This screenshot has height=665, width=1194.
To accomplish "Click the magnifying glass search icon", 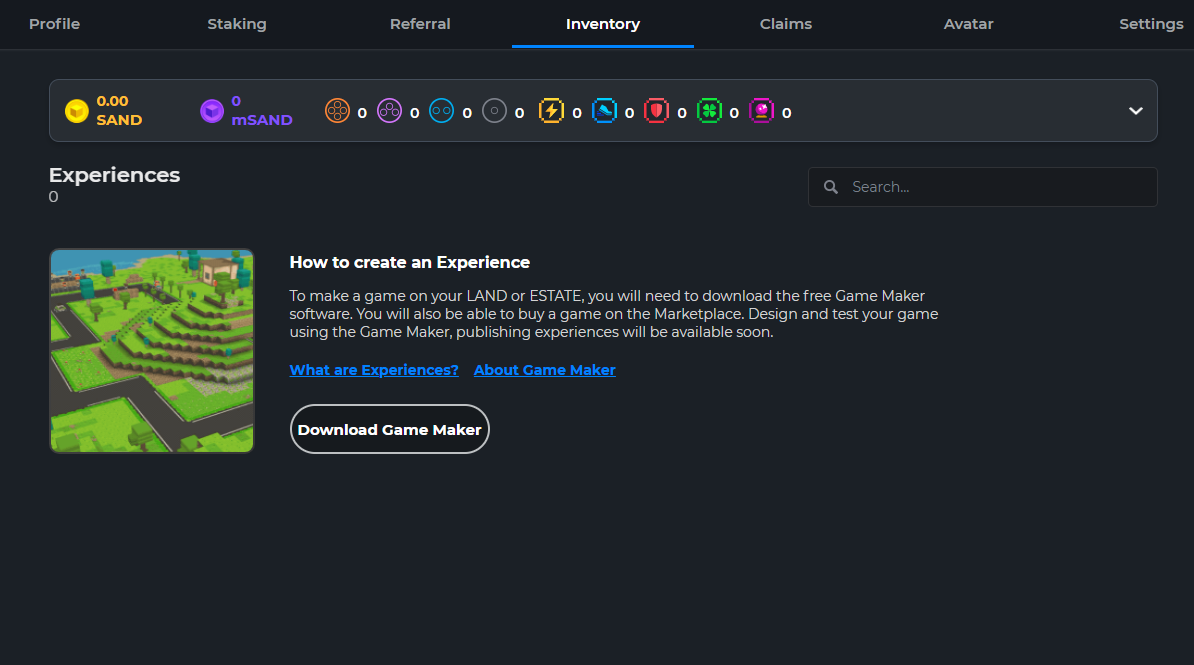I will tap(831, 187).
